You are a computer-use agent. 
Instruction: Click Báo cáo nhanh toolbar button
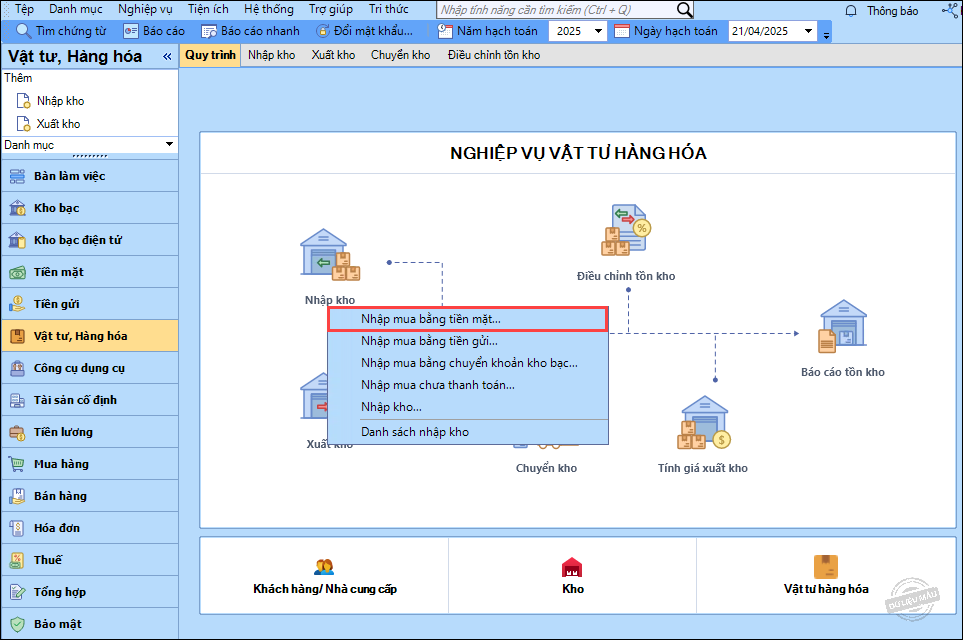(x=250, y=31)
